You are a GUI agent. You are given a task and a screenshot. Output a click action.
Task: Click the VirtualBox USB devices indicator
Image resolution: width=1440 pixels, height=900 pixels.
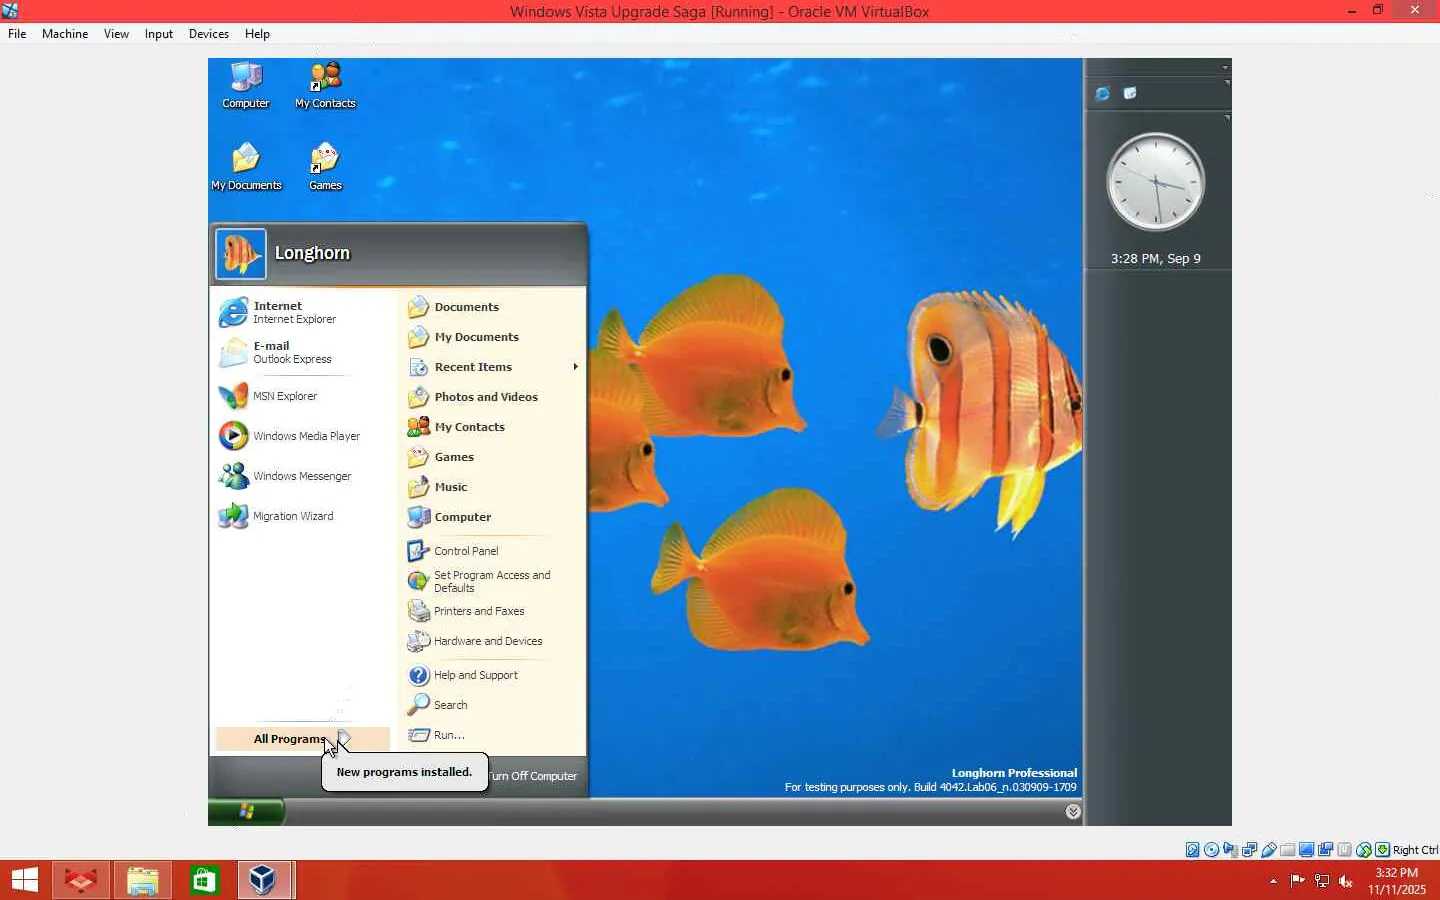point(1269,850)
